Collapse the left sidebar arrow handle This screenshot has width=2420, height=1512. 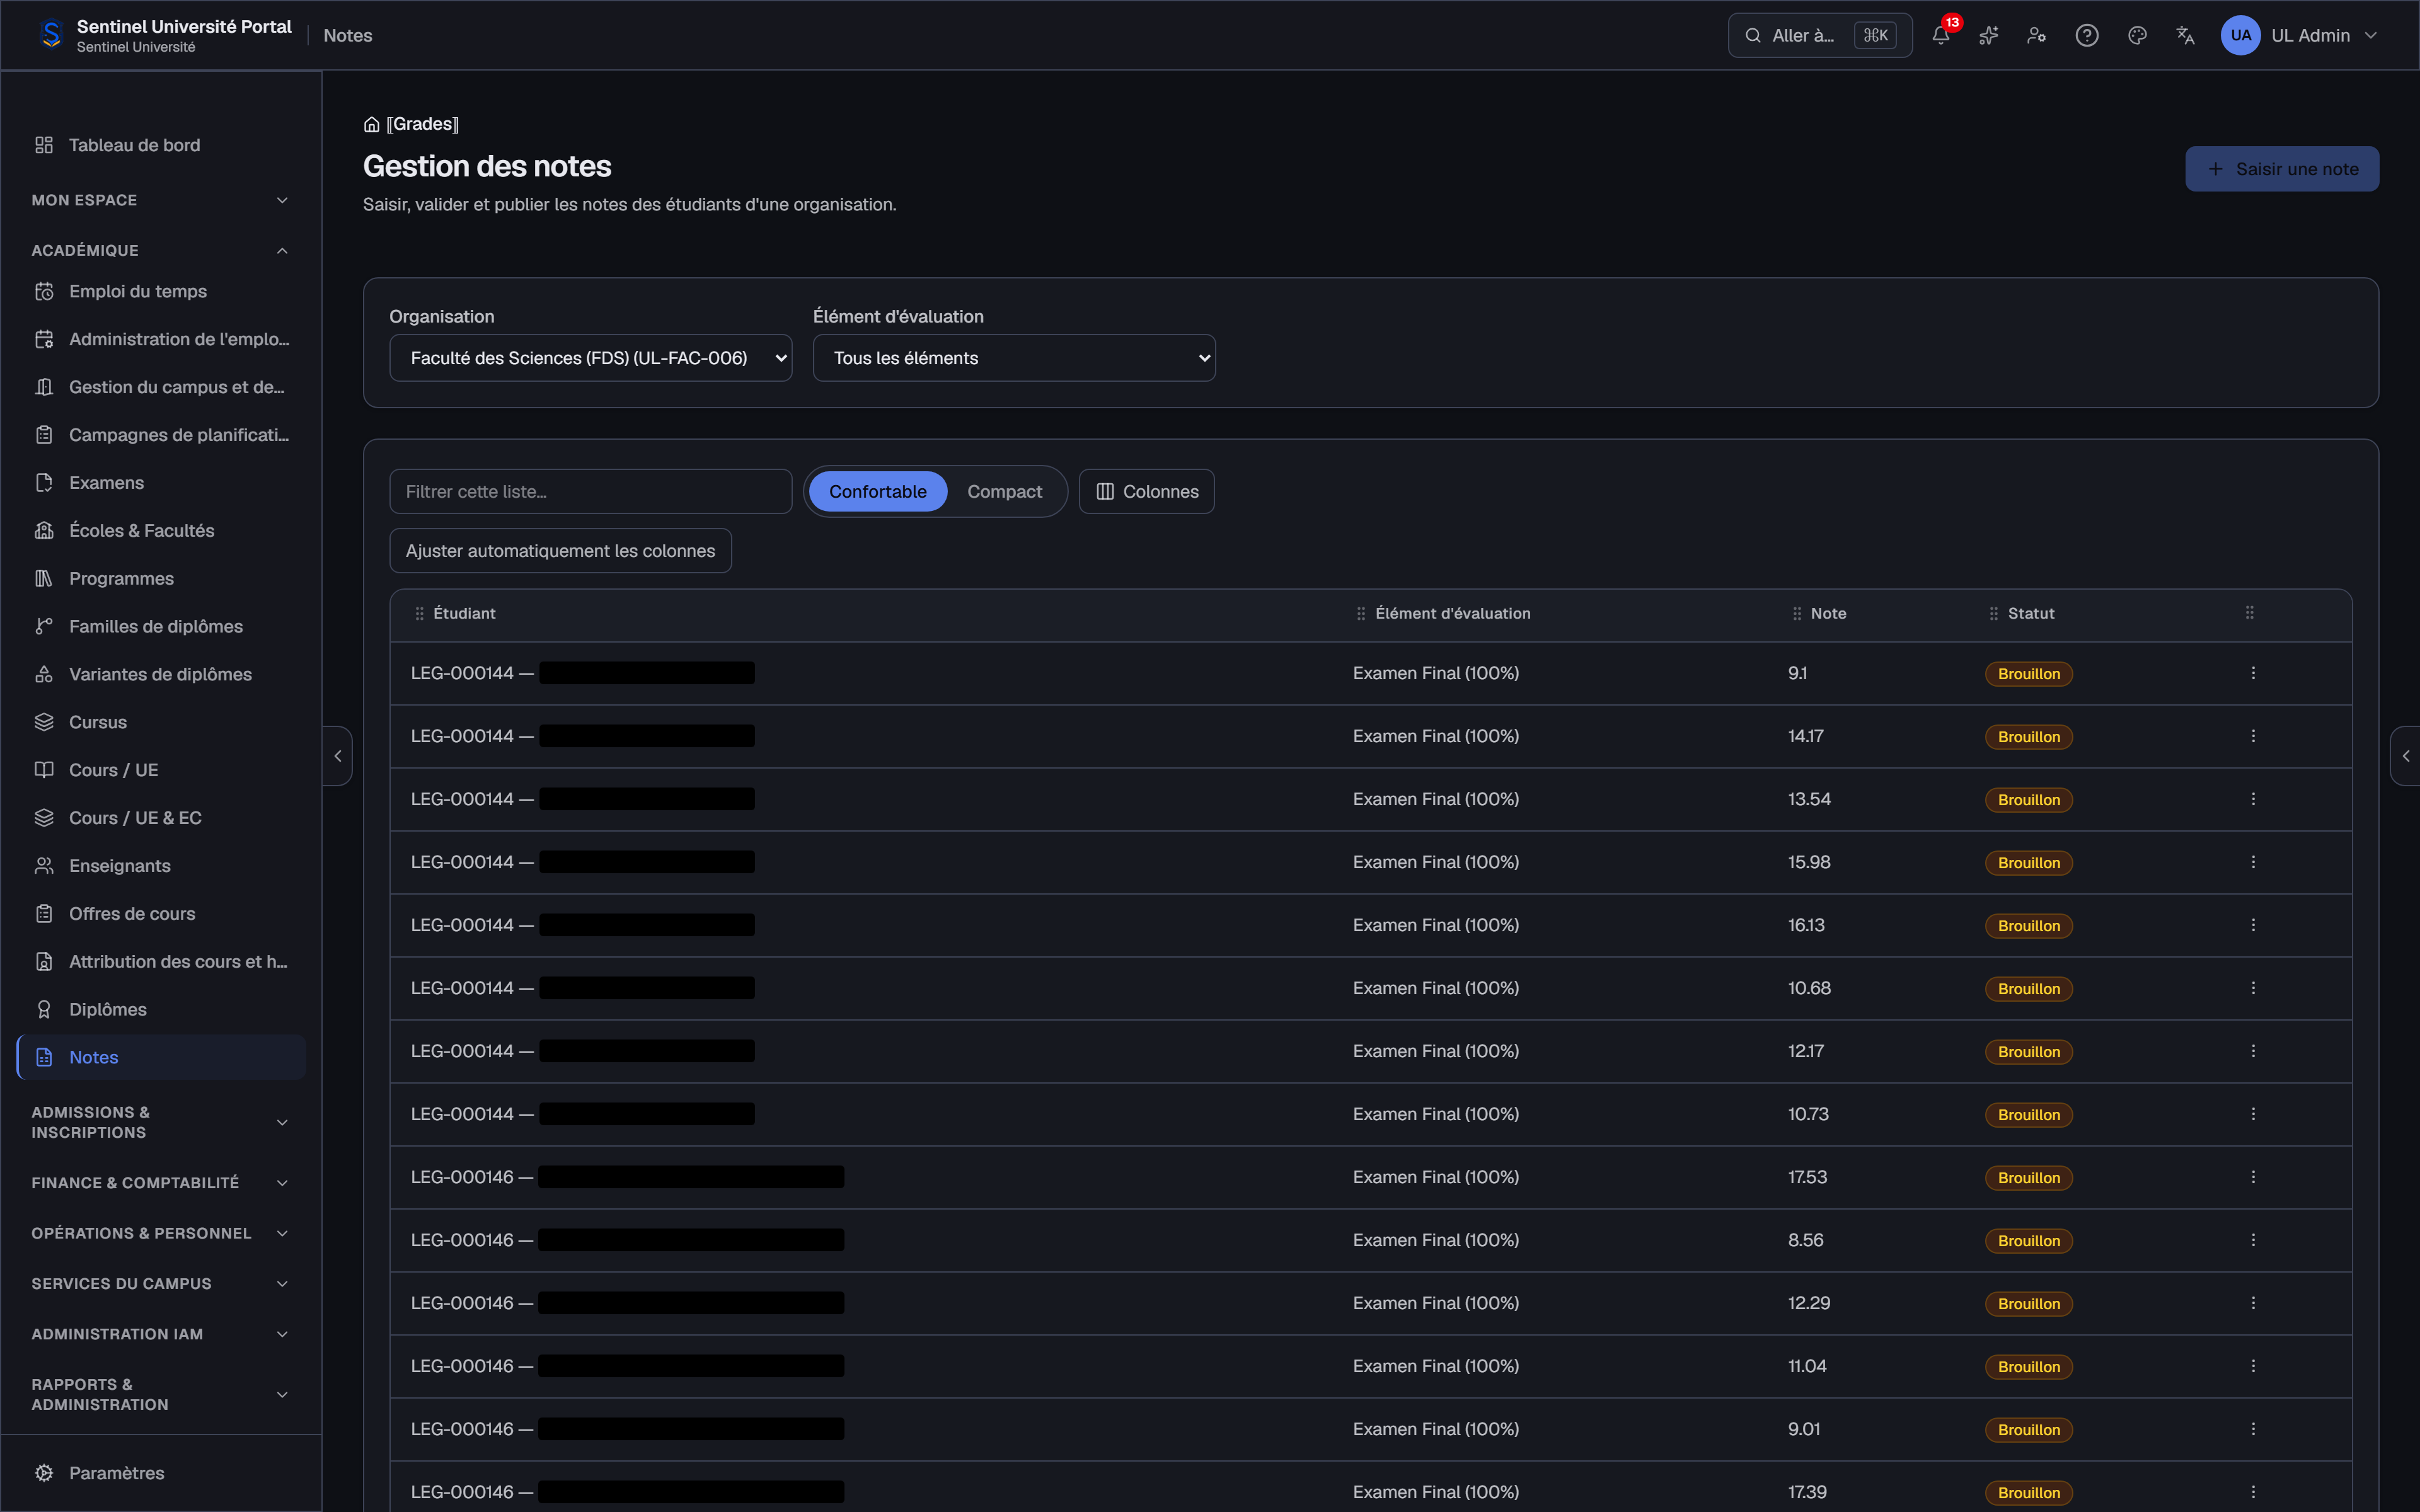[x=338, y=756]
